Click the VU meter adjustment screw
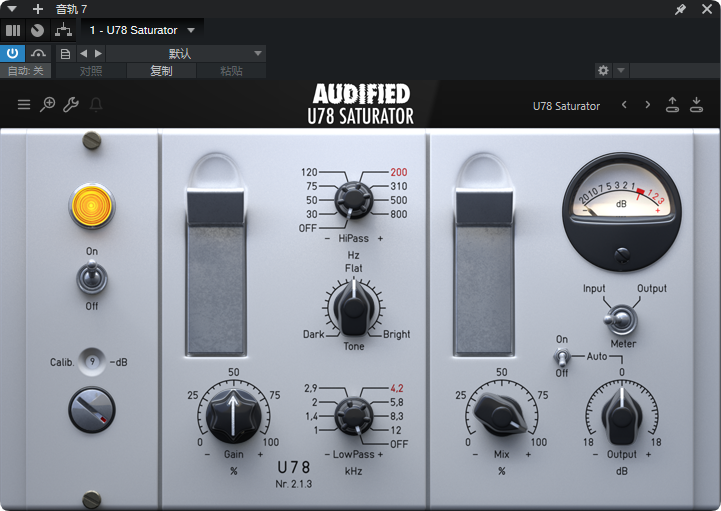721x511 pixels. click(622, 254)
